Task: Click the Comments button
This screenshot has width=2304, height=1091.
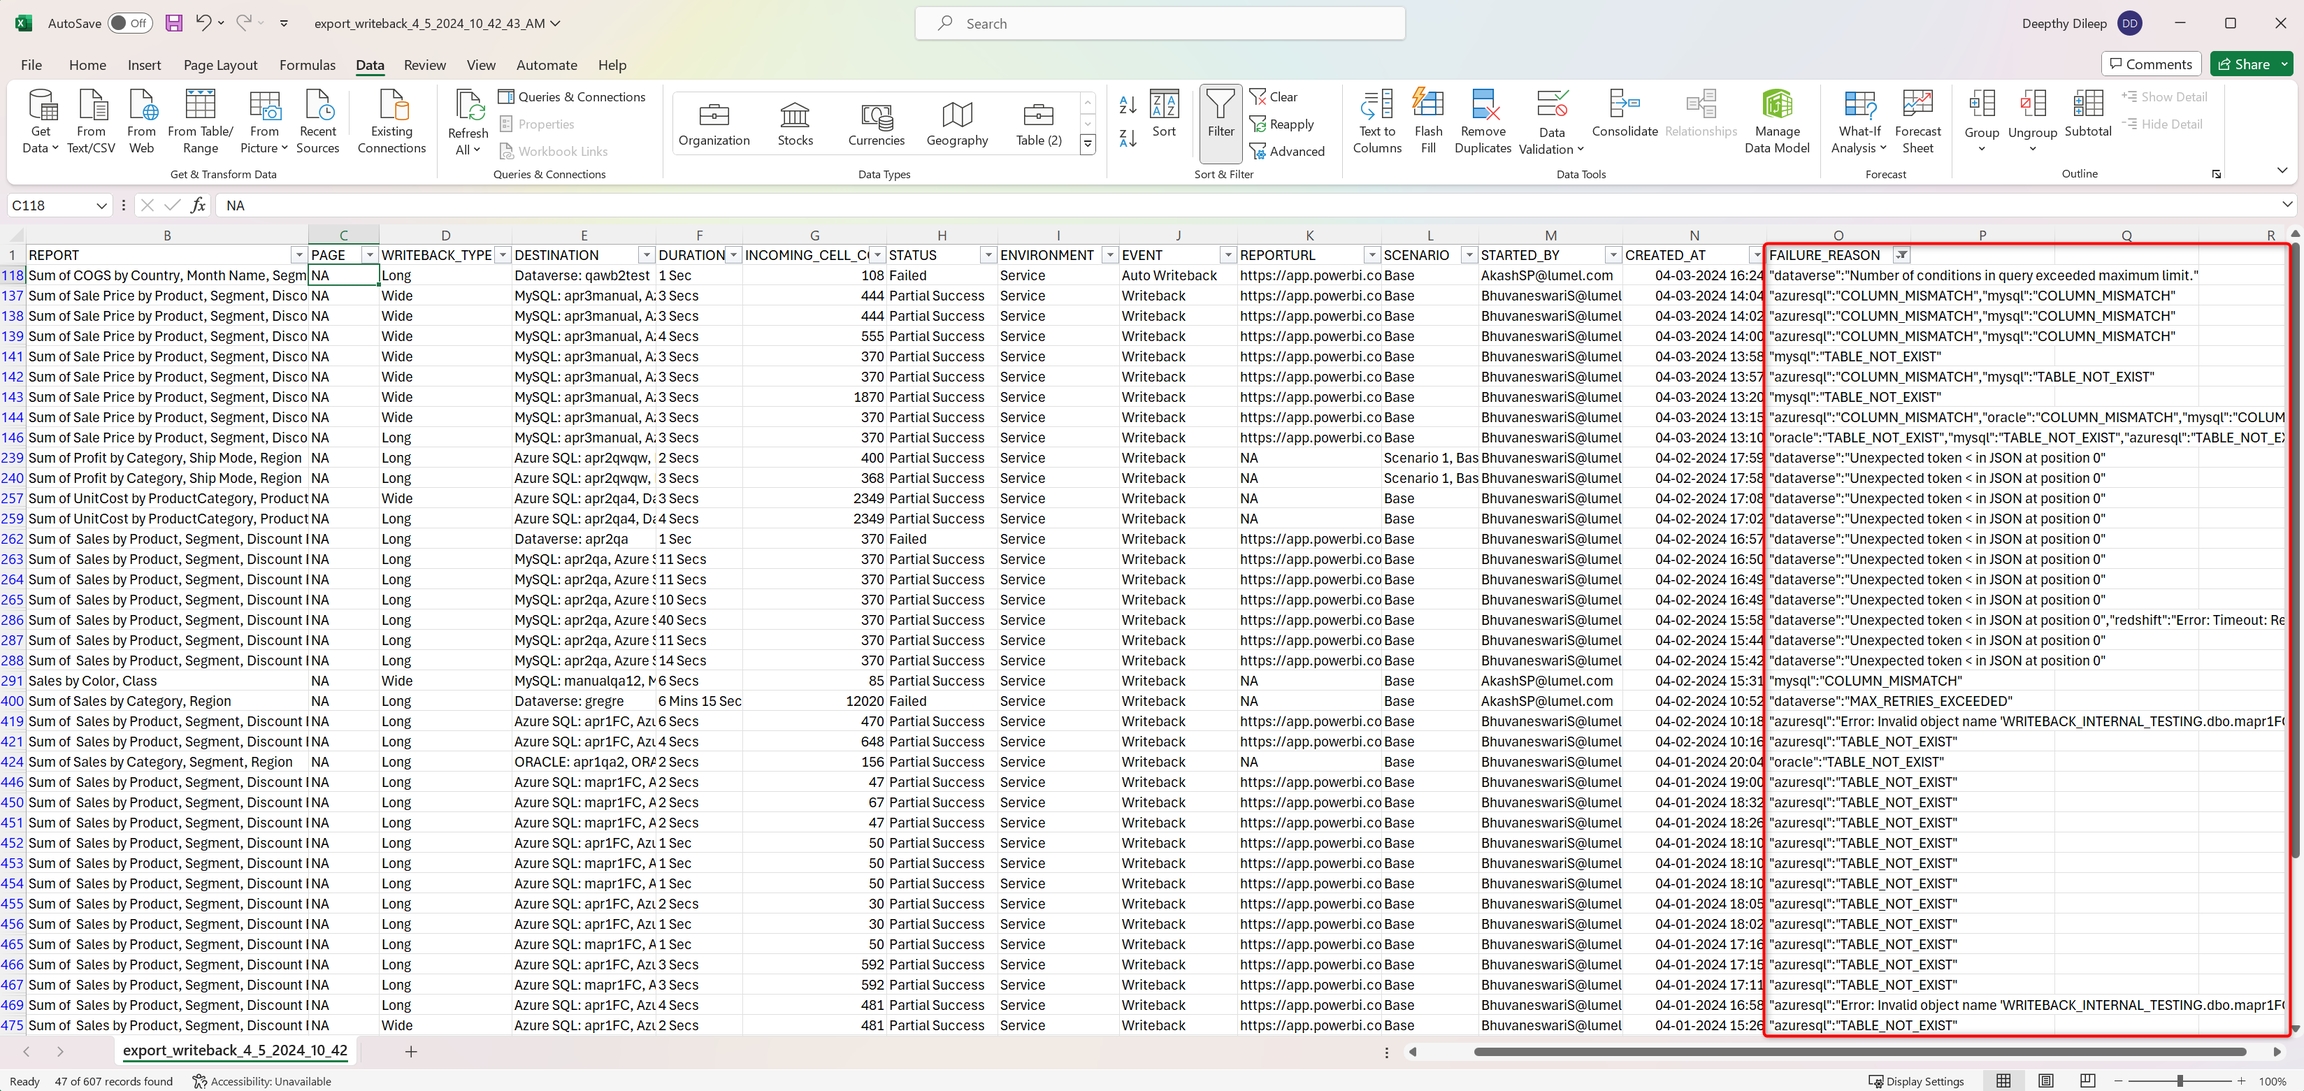Action: (2150, 64)
